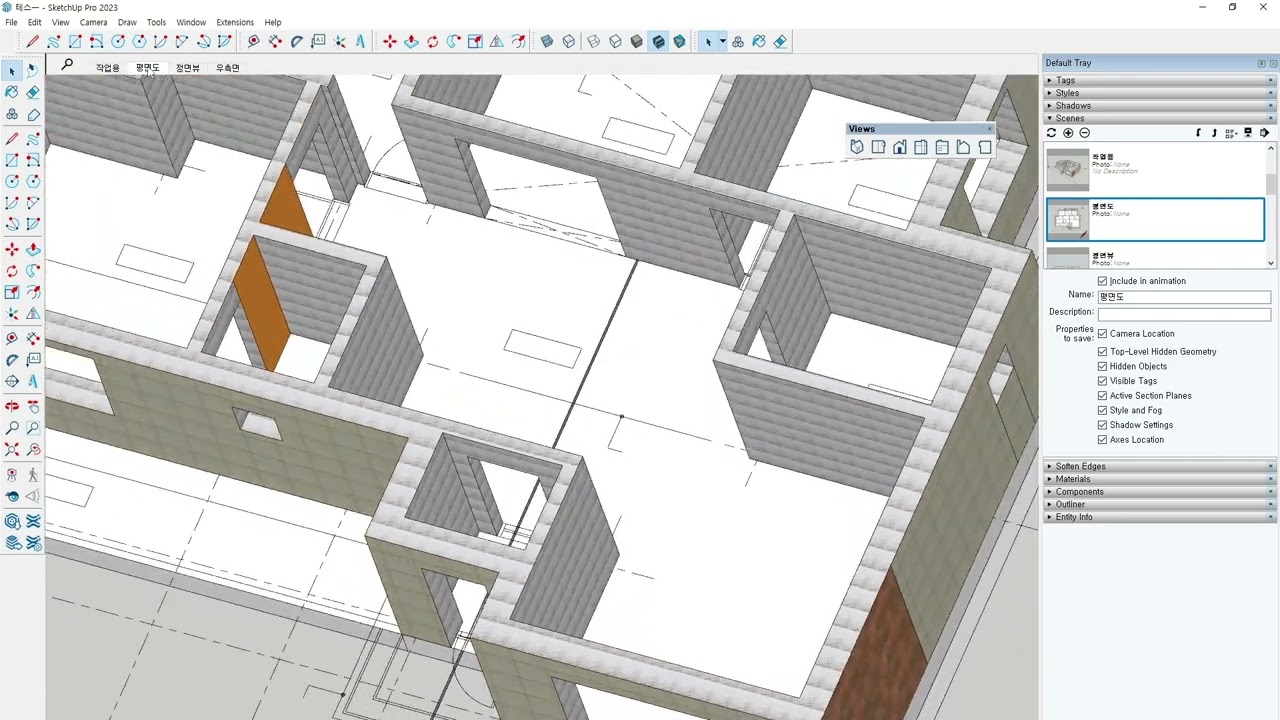Viewport: 1280px width, 720px height.
Task: Choose the Protractor tool in top toolbar
Action: (296, 41)
